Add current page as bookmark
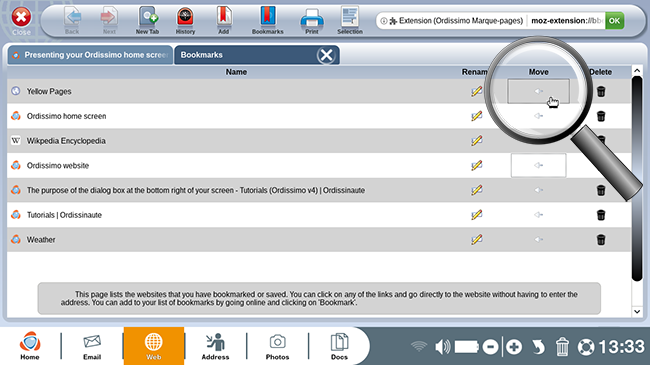This screenshot has width=650, height=365. pos(223,21)
